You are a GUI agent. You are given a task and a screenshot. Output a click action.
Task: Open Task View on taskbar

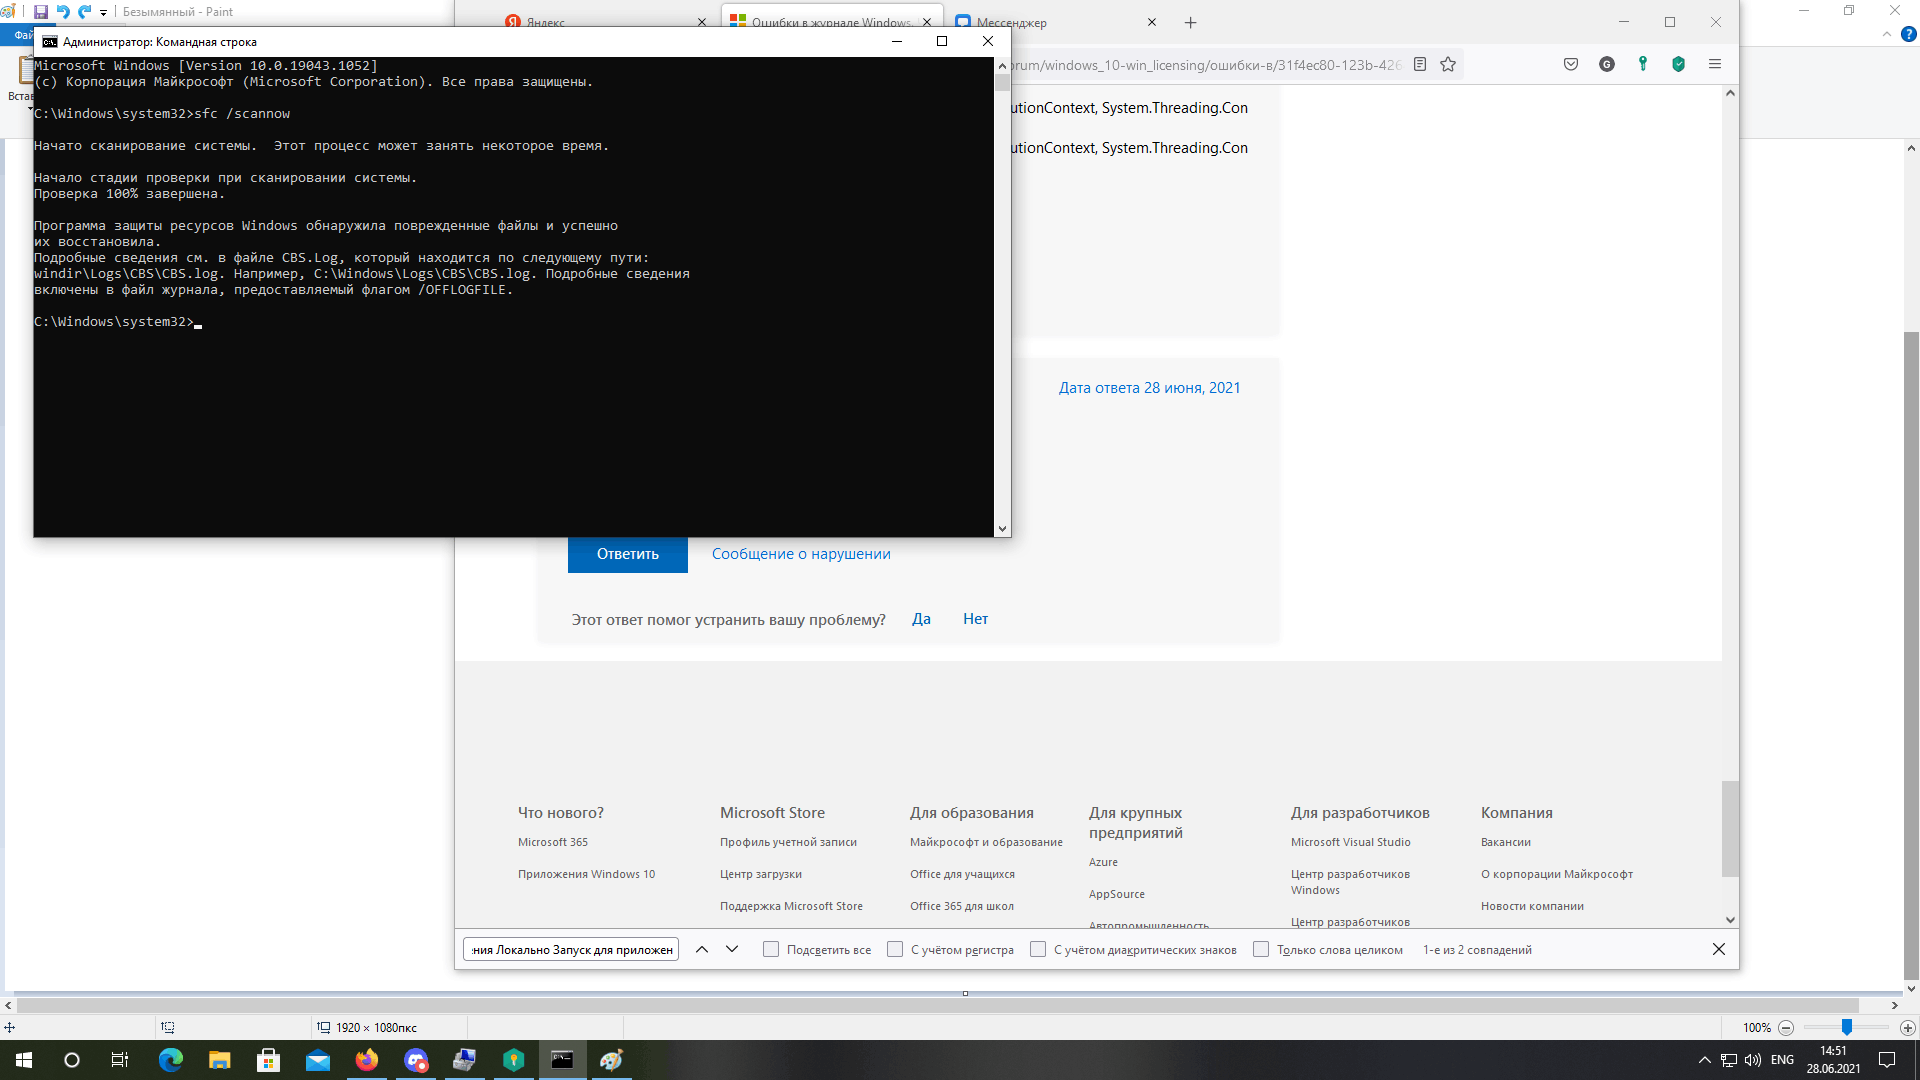tap(120, 1060)
